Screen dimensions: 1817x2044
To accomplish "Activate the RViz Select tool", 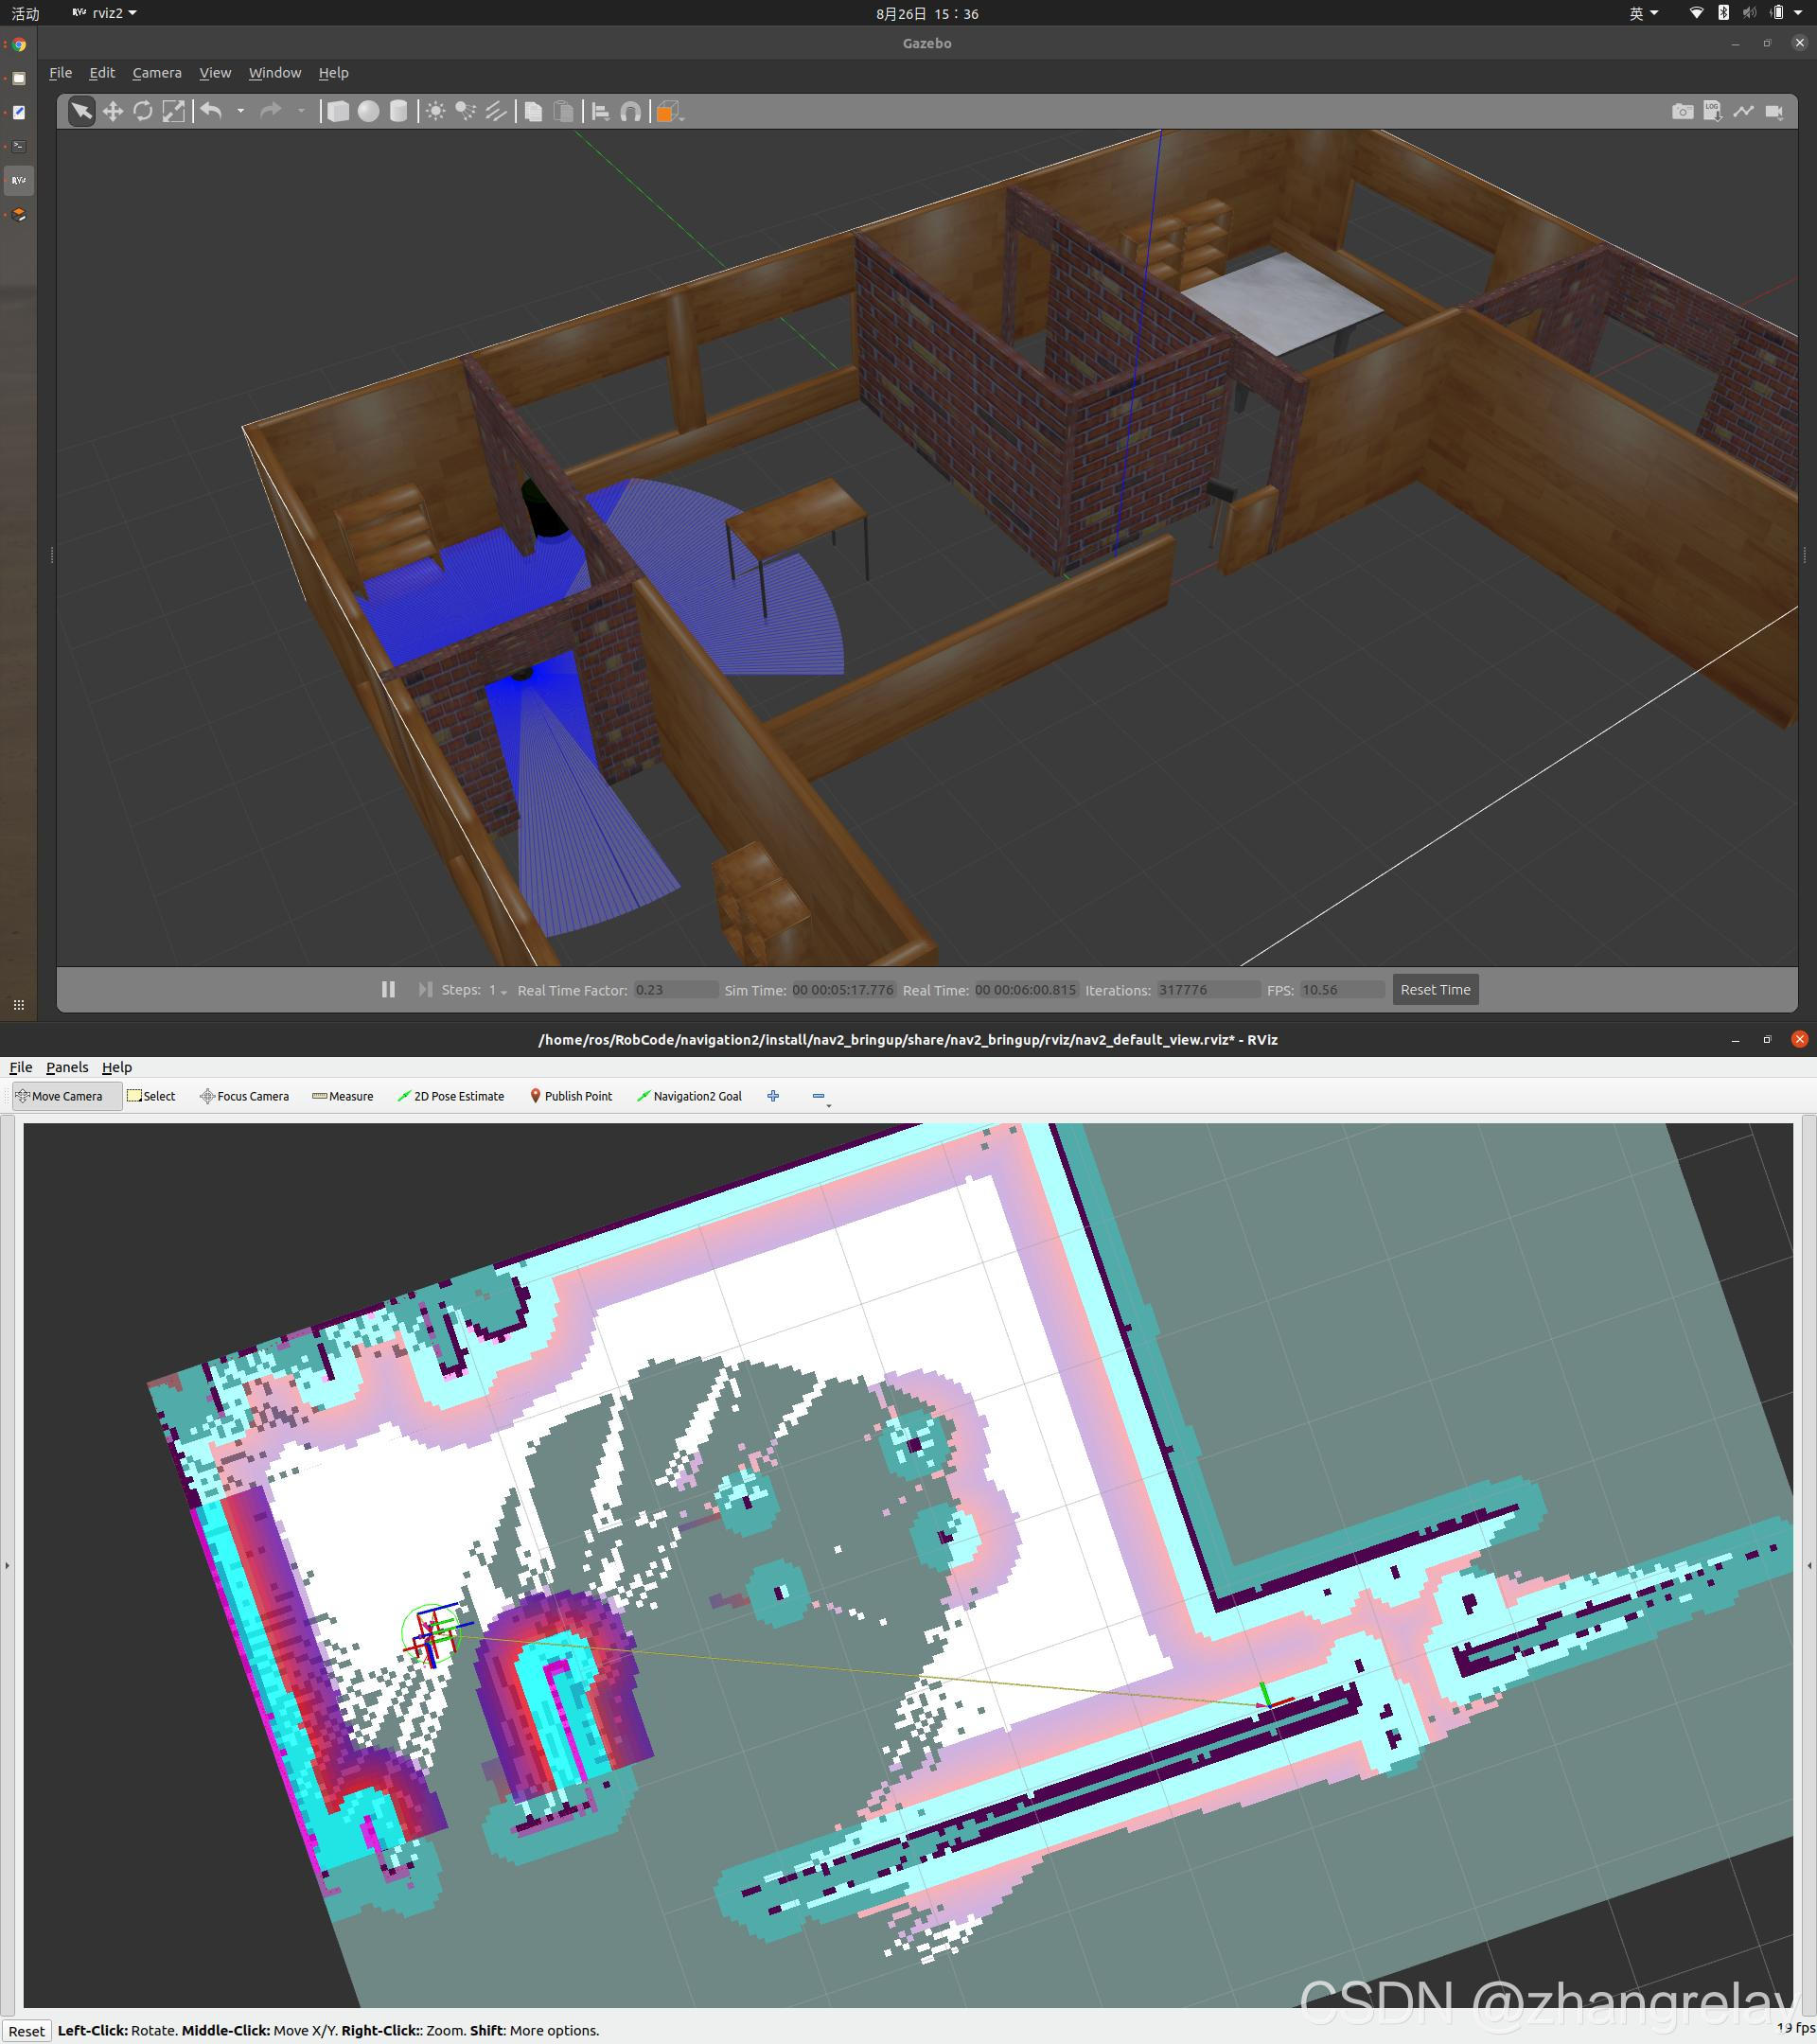I will click(x=151, y=1096).
